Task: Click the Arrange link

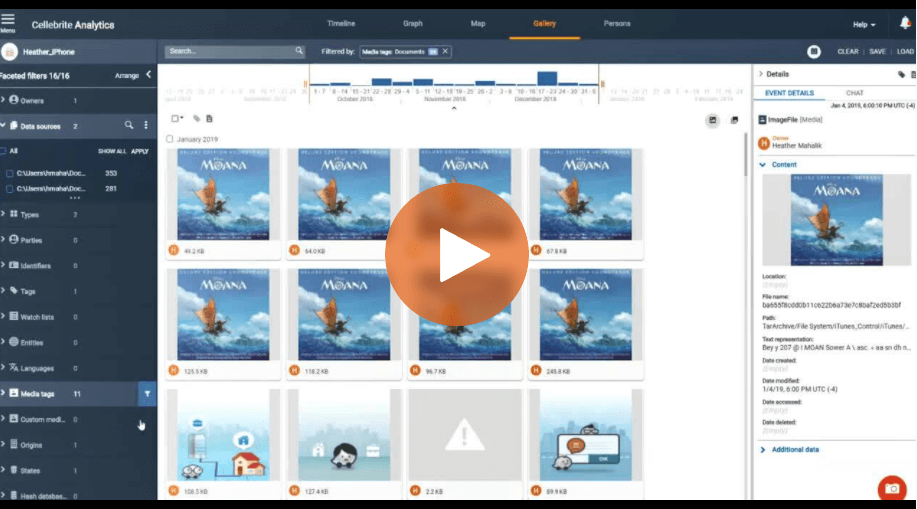Action: pos(127,75)
